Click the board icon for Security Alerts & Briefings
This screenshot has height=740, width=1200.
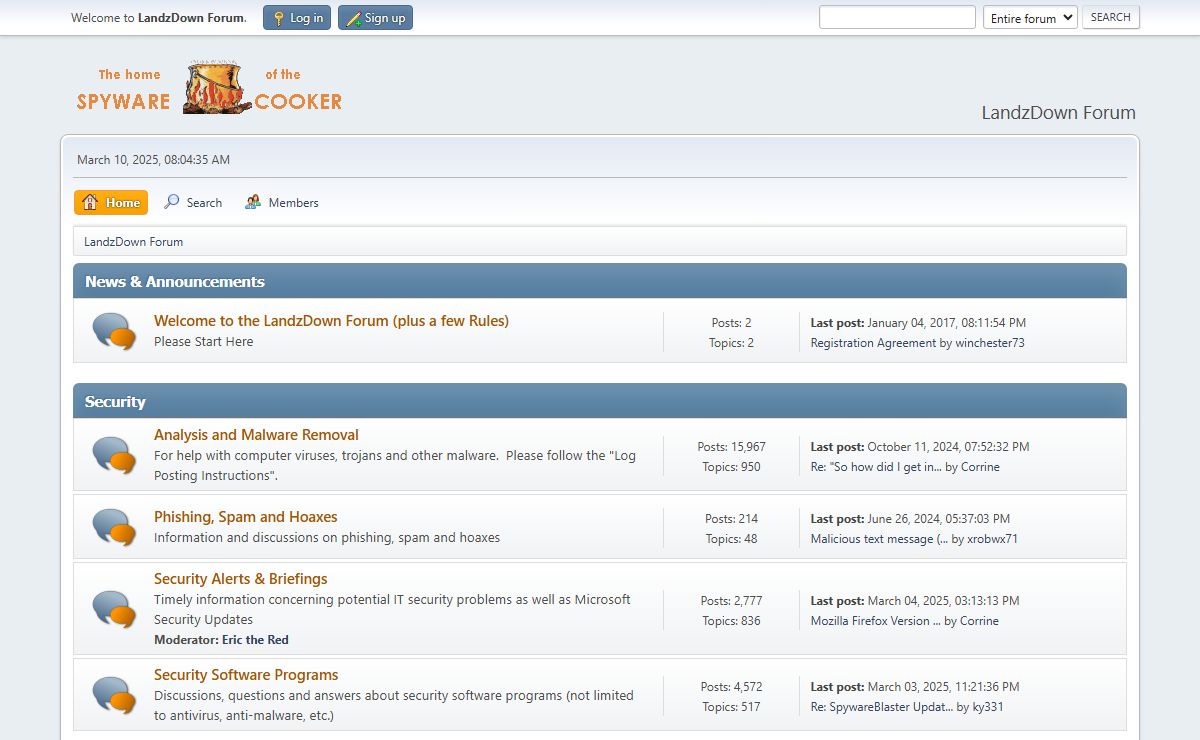point(114,609)
